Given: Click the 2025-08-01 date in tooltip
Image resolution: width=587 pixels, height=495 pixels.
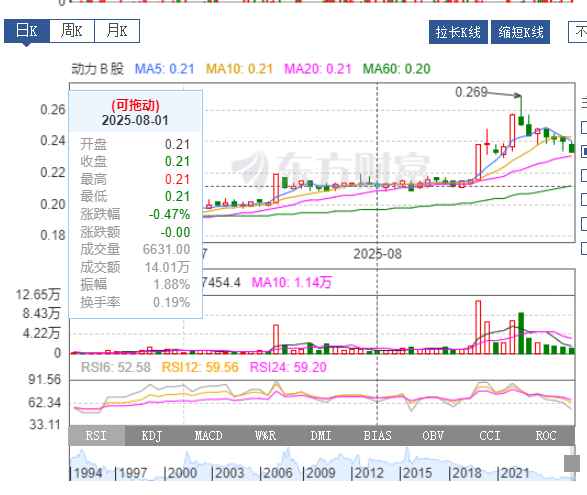Looking at the screenshot, I should [135, 120].
